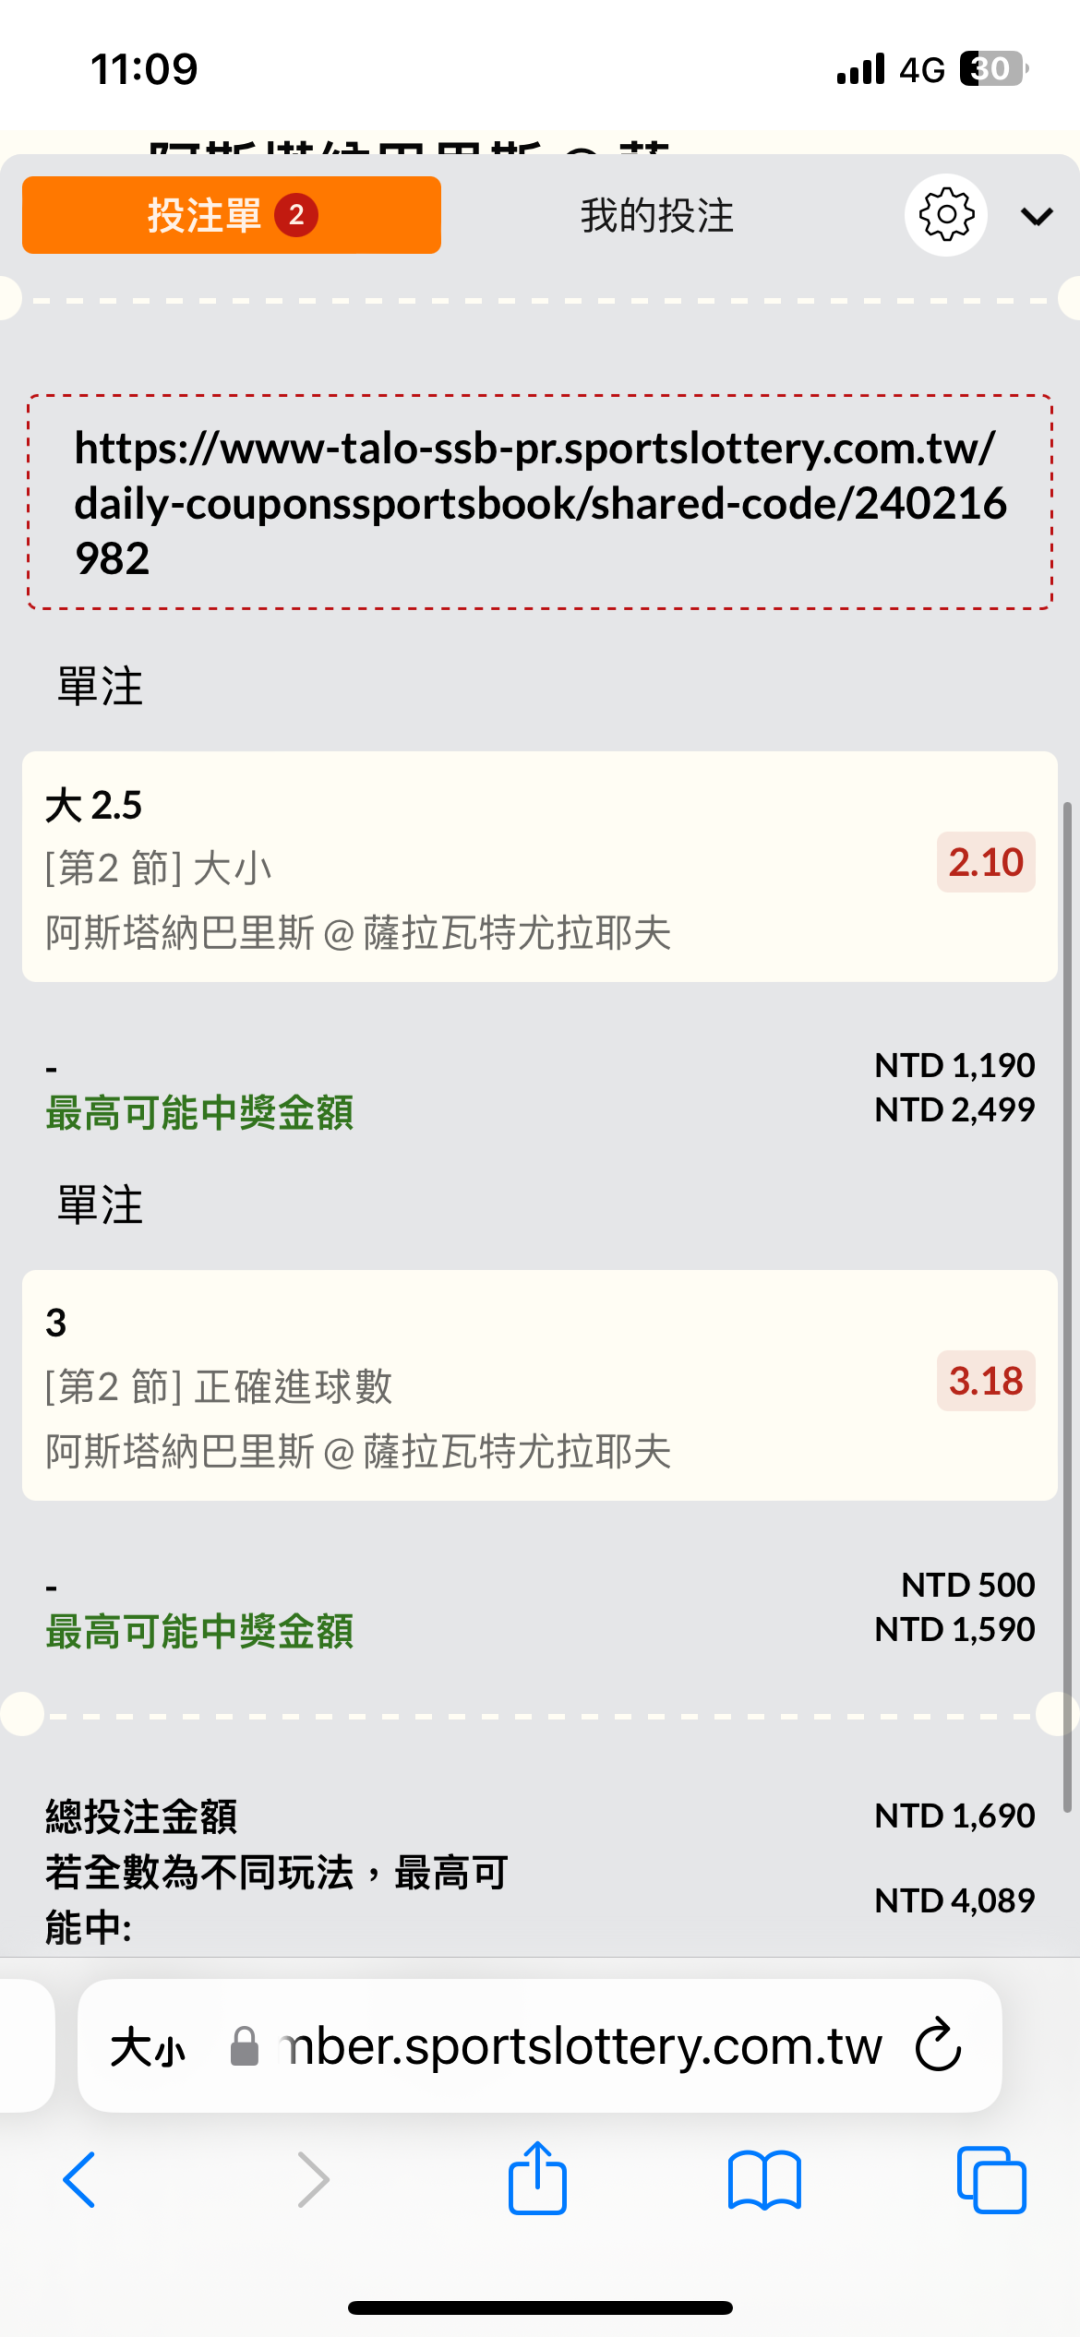Viewport: 1080px width, 2337px height.
Task: Go back in Safari
Action: point(80,2179)
